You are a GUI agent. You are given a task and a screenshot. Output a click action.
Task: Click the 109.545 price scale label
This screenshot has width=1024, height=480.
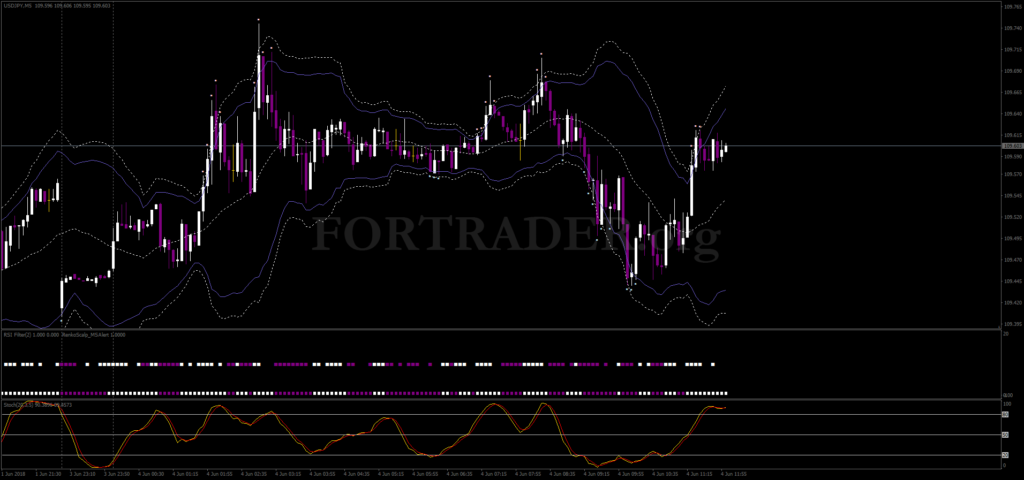pos(1012,195)
